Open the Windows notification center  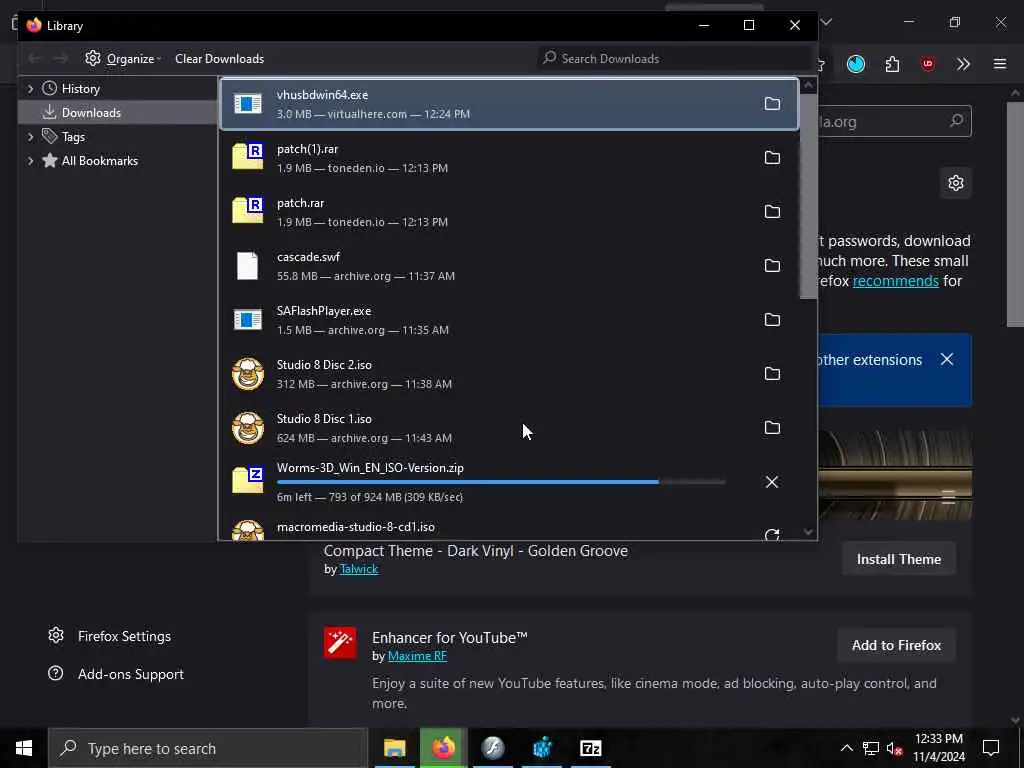click(x=991, y=748)
